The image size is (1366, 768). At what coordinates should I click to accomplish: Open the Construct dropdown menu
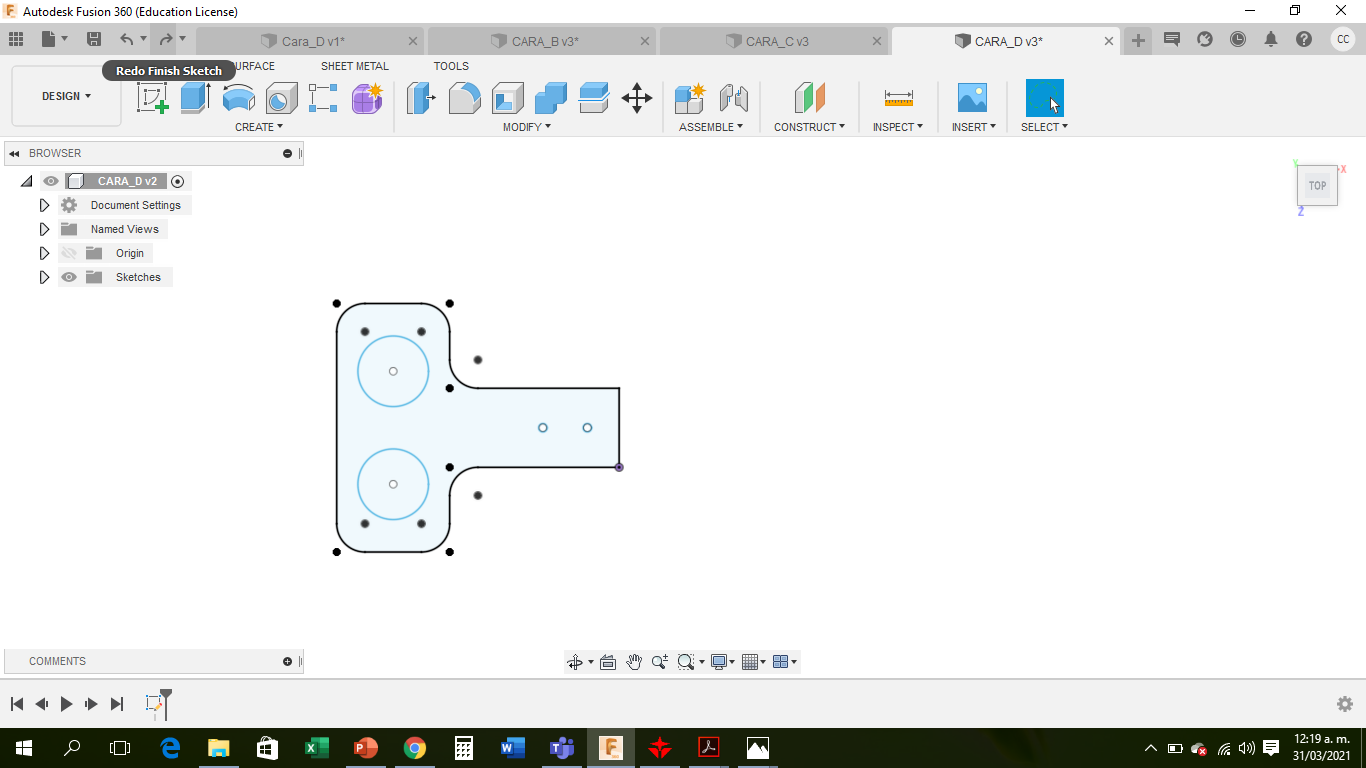click(810, 127)
